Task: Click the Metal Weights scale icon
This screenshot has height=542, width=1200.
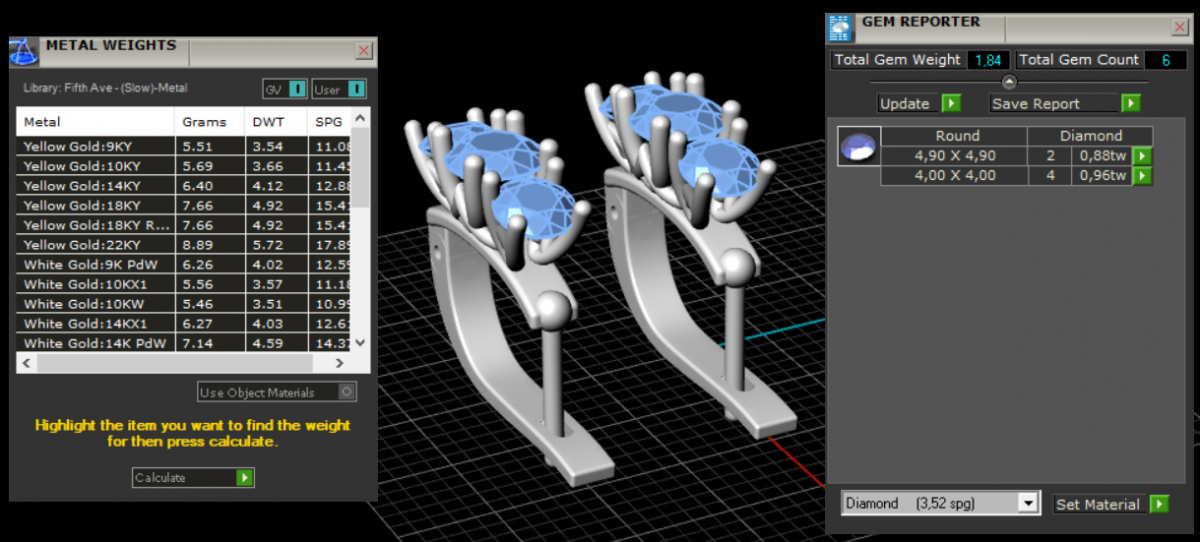Action: 24,52
